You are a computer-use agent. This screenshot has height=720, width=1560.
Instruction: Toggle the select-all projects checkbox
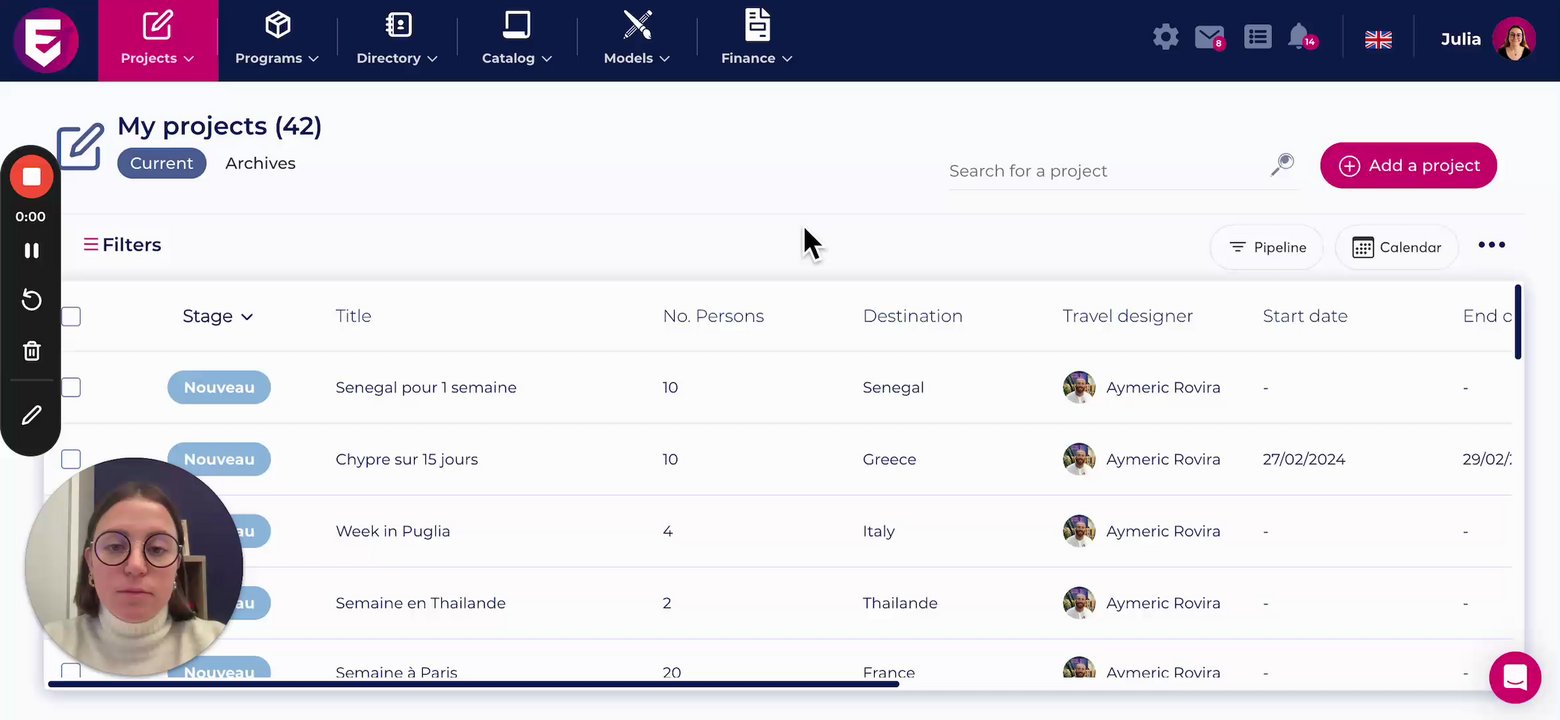tap(71, 317)
